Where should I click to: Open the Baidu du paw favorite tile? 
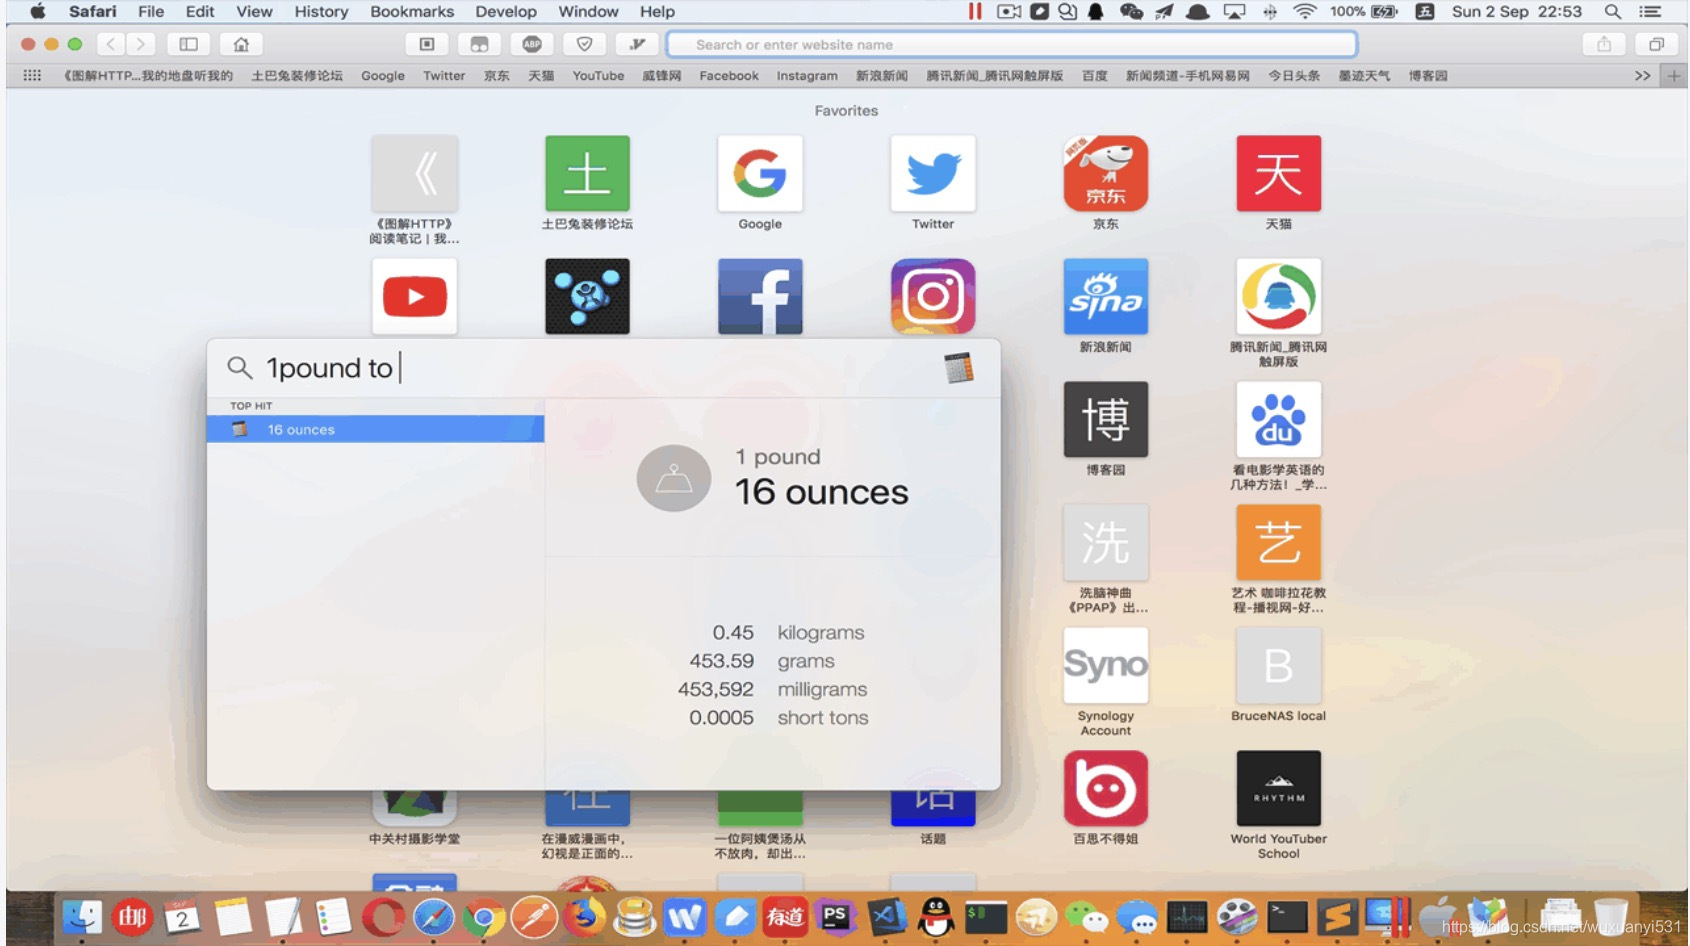click(x=1279, y=419)
